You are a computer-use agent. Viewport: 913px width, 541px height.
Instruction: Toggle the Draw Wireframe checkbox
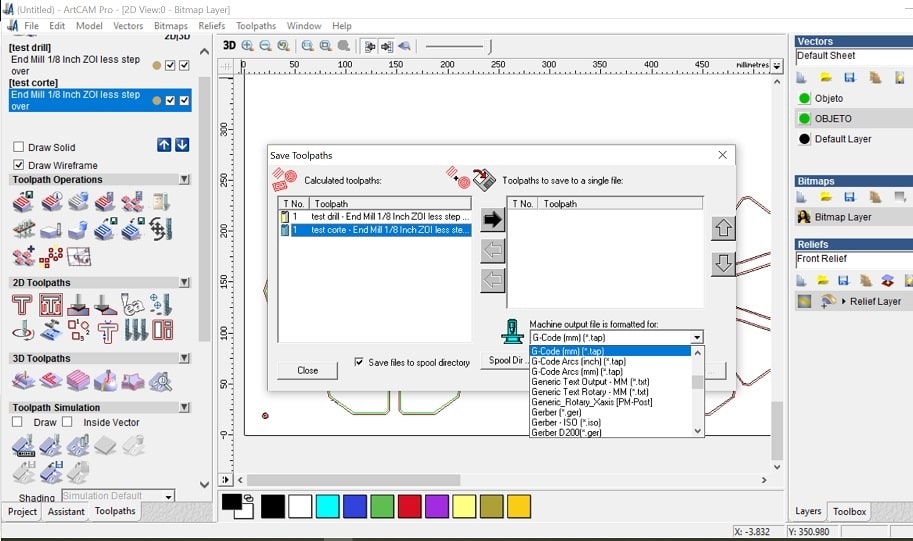19,165
